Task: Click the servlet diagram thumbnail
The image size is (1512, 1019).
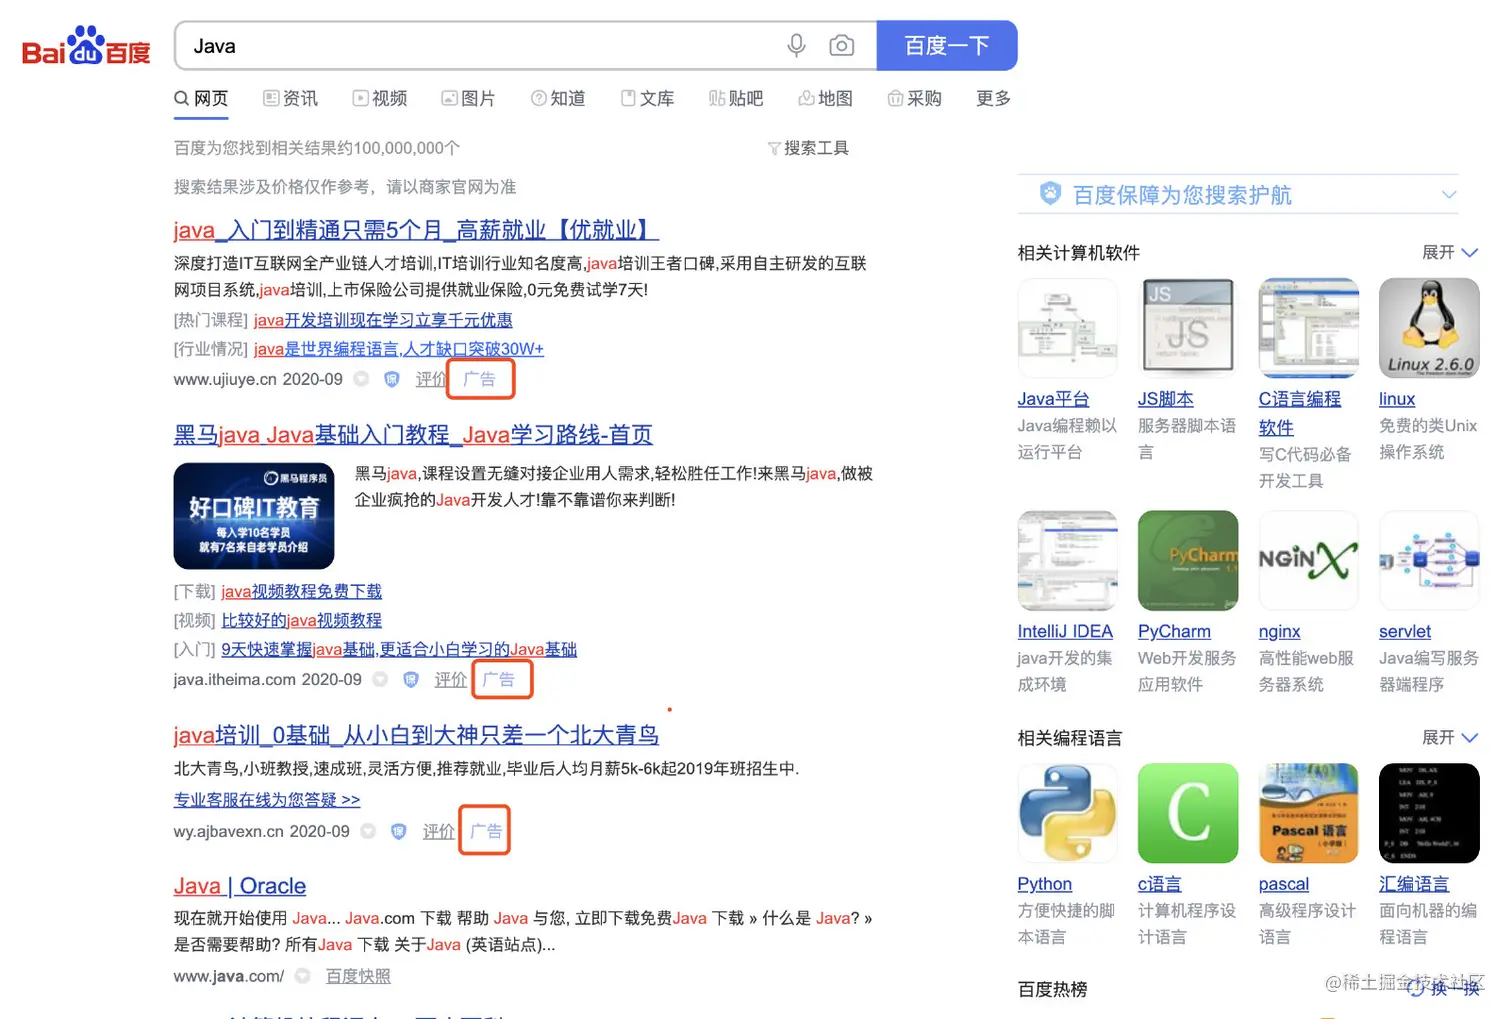Action: (x=1429, y=561)
